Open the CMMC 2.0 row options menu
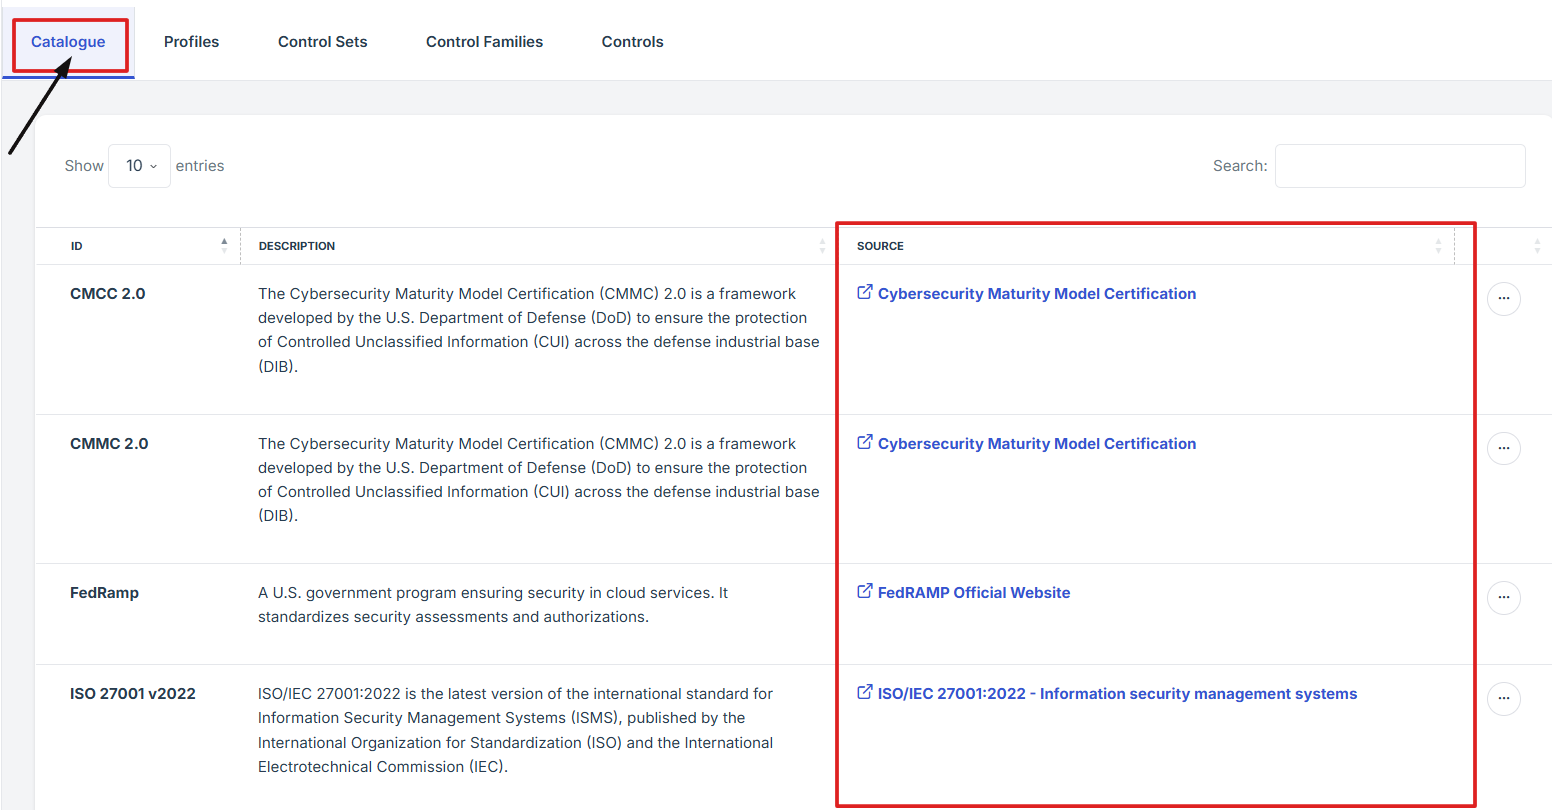The height and width of the screenshot is (810, 1552). pyautogui.click(x=1503, y=449)
